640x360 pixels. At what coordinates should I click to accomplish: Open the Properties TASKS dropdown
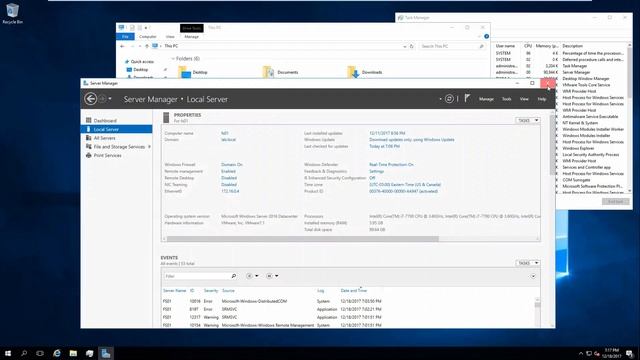528,120
